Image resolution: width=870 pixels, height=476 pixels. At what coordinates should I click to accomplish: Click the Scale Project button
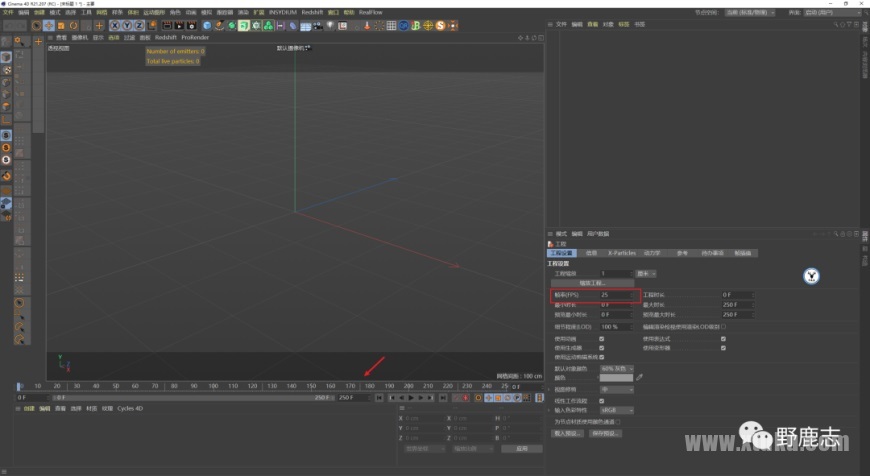click(592, 283)
